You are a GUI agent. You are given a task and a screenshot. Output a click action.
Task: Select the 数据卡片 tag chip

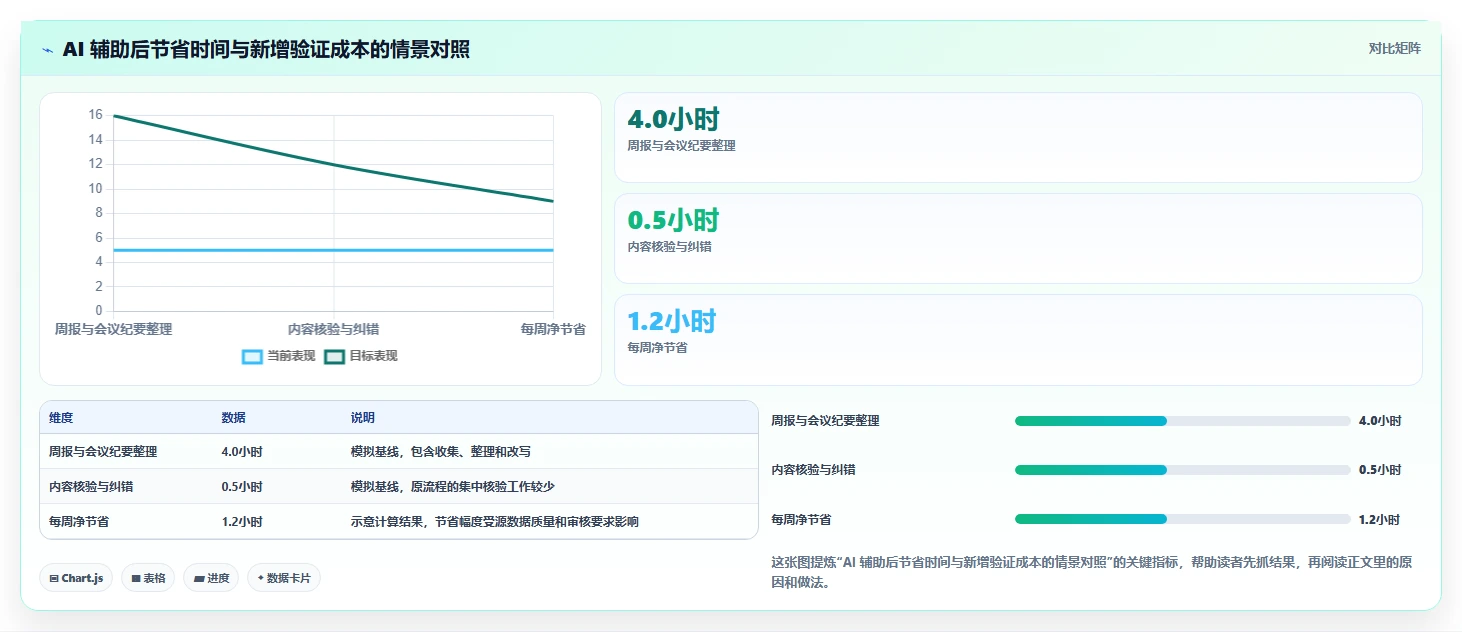click(x=284, y=578)
